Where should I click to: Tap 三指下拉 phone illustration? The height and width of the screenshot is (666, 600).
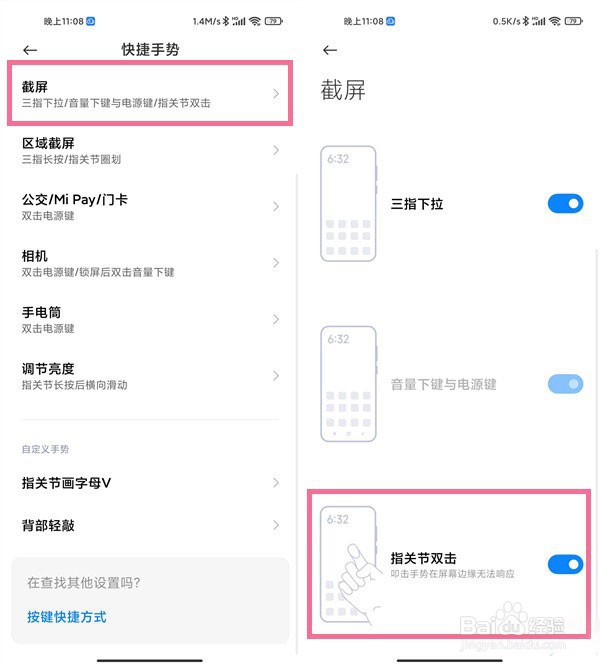tap(348, 203)
